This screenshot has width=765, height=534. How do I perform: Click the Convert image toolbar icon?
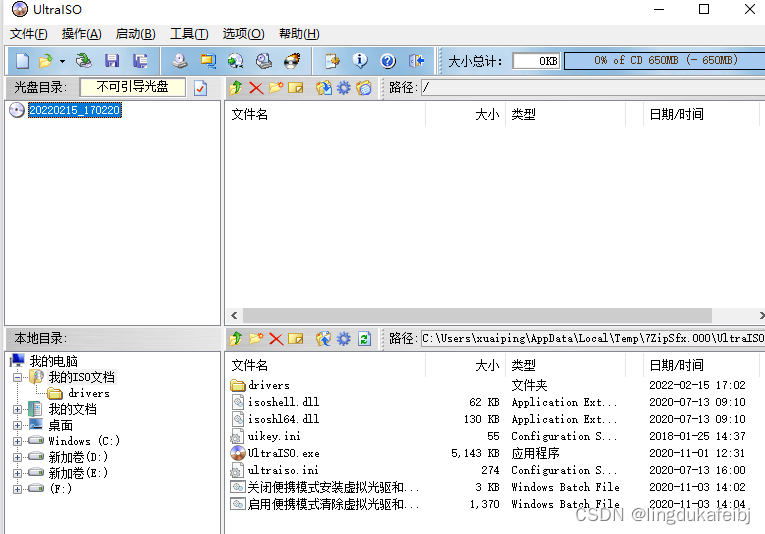coord(236,61)
